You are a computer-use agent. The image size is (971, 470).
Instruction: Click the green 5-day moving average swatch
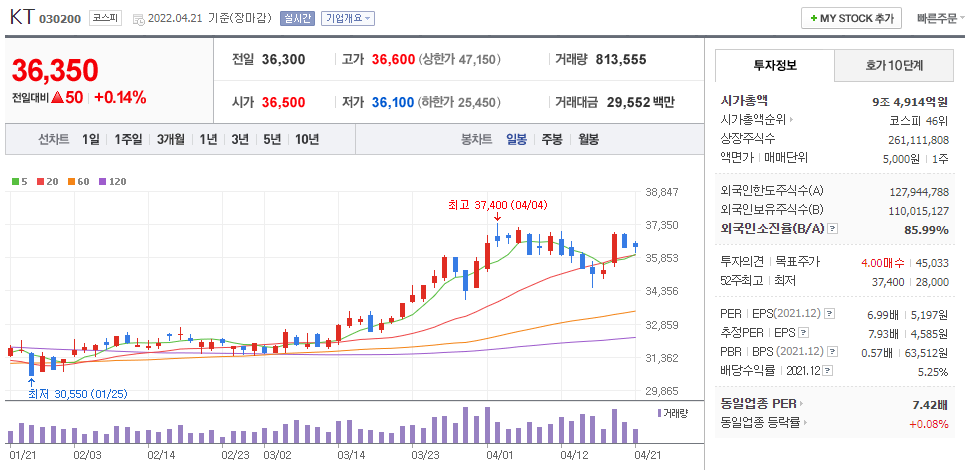15,181
